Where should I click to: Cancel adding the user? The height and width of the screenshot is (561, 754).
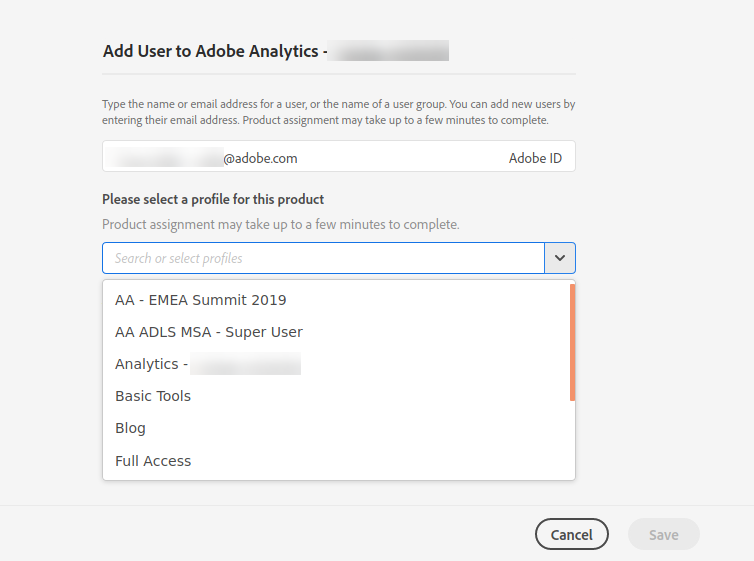[572, 534]
